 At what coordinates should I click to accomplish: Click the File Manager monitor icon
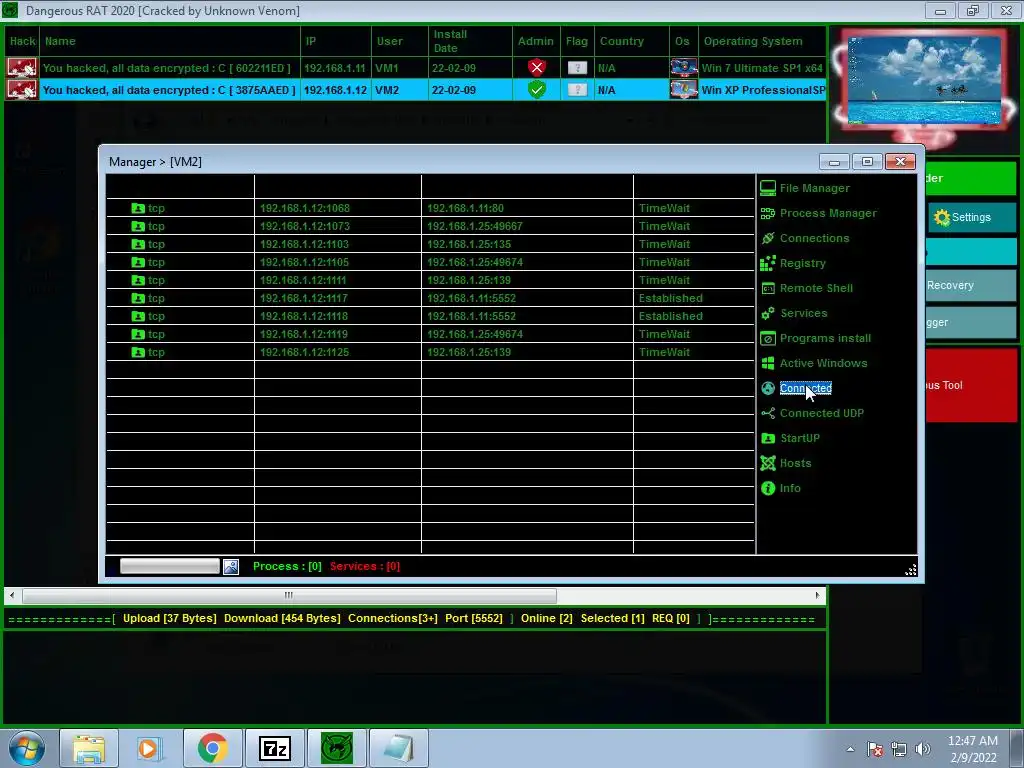[768, 188]
